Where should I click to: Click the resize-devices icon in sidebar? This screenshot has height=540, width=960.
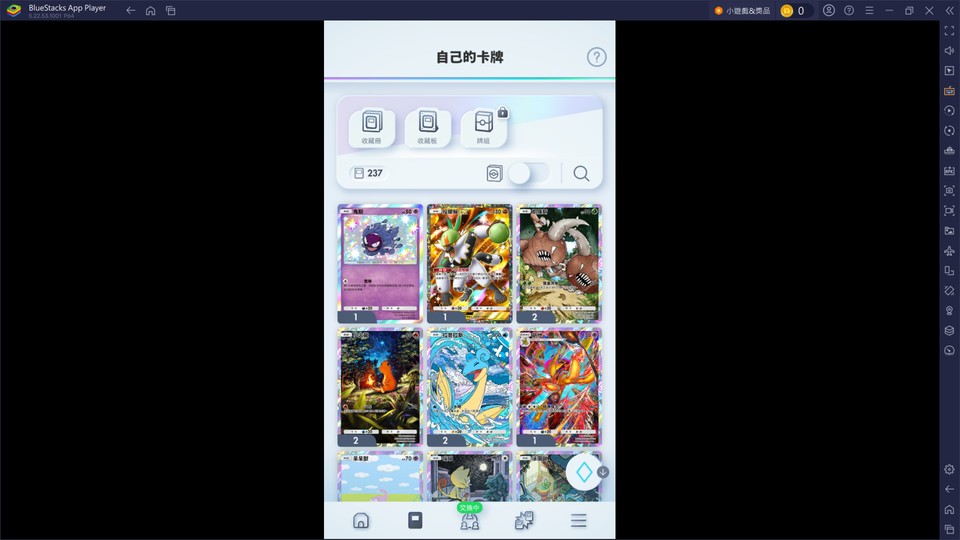[x=949, y=271]
